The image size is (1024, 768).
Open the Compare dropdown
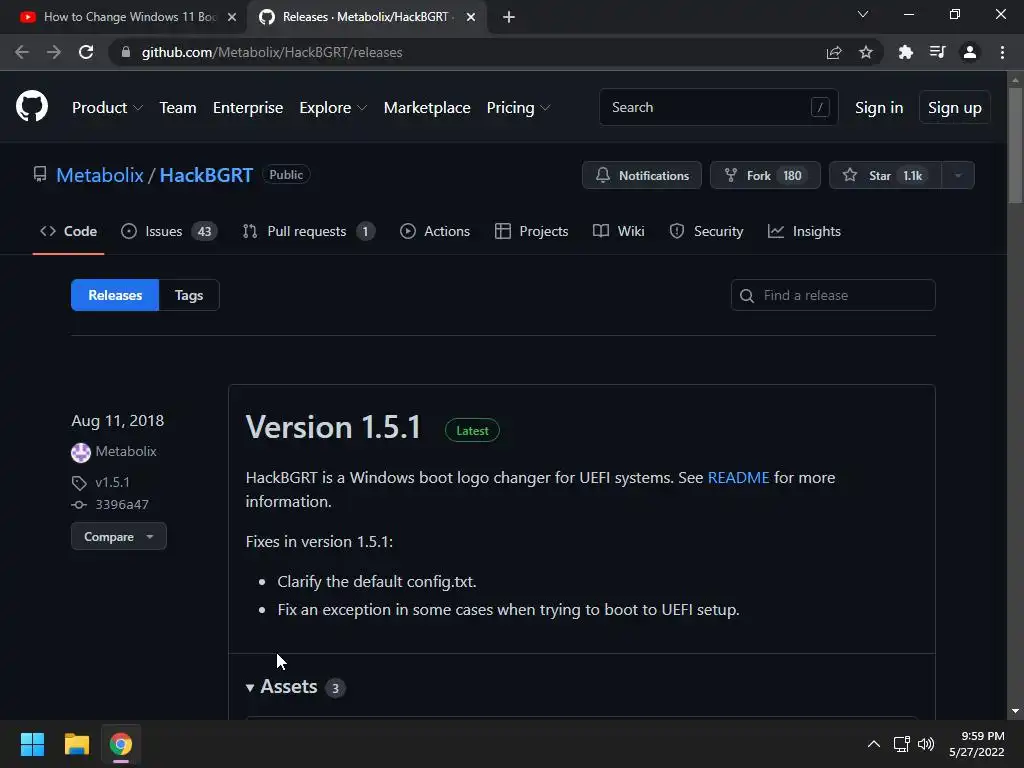[119, 536]
